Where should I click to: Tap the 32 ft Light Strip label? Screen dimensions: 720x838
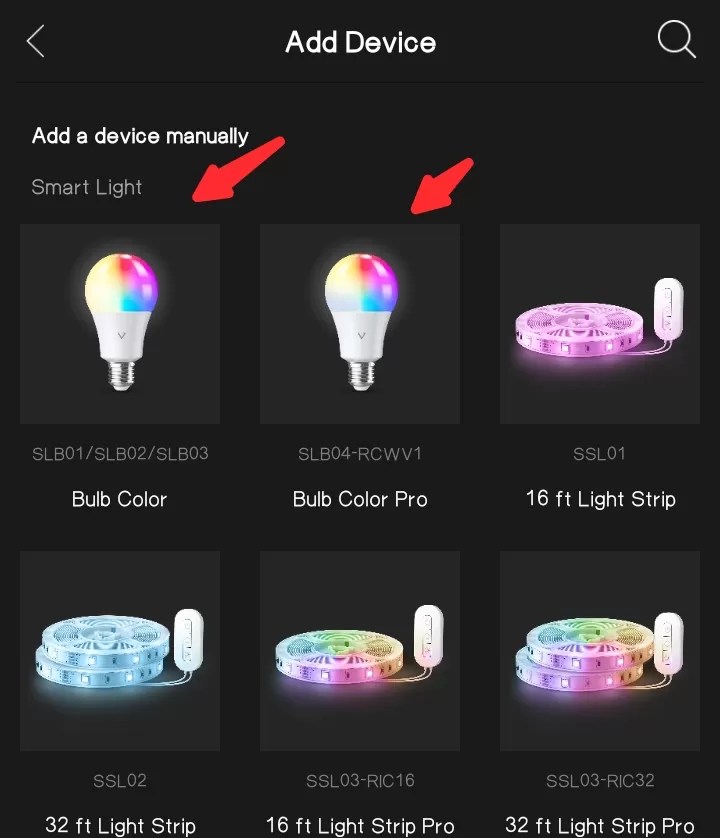click(x=120, y=826)
